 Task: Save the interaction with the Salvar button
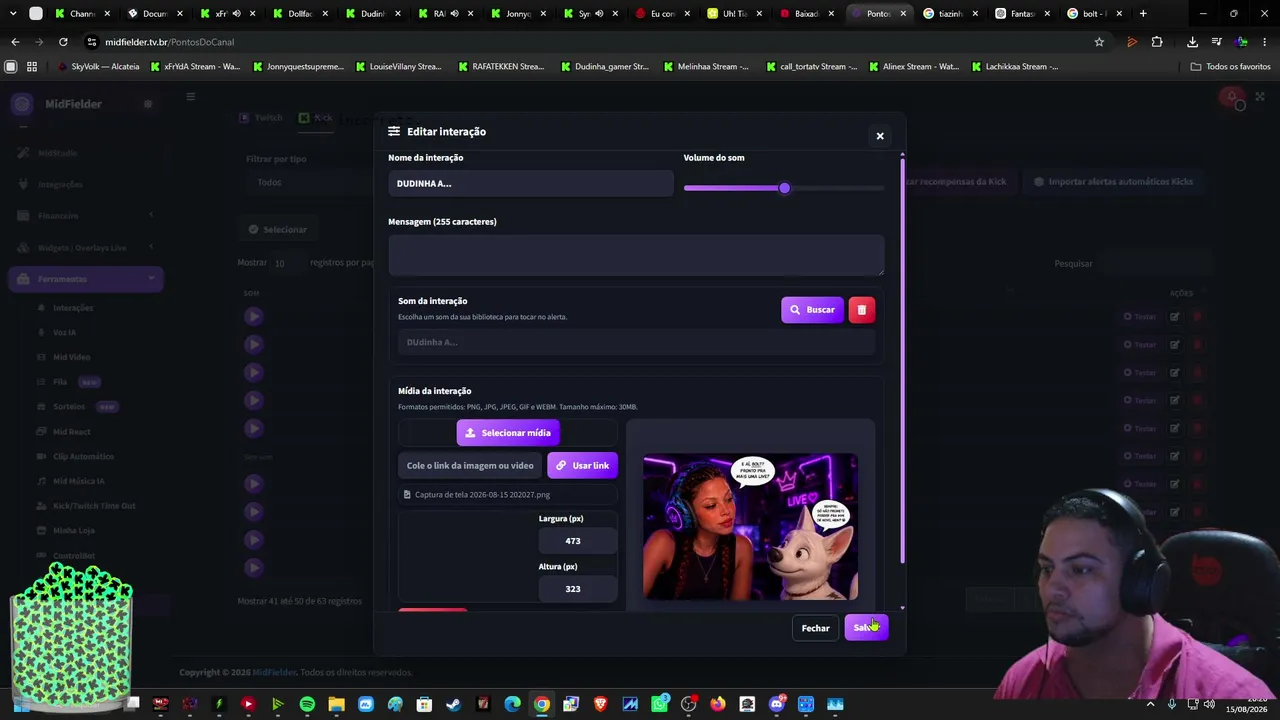[x=866, y=628]
